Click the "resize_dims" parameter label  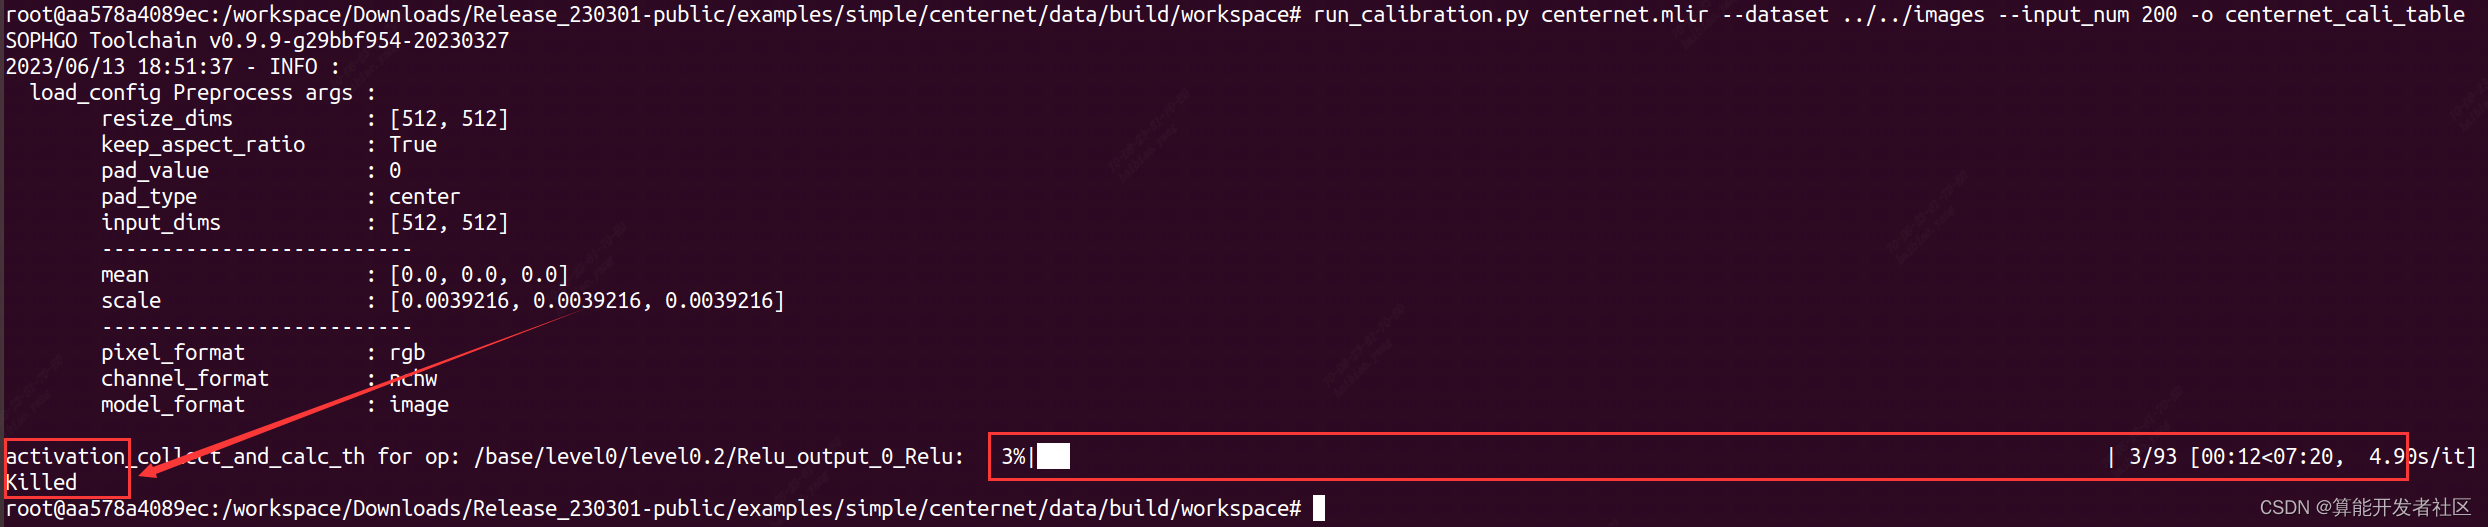tap(166, 119)
